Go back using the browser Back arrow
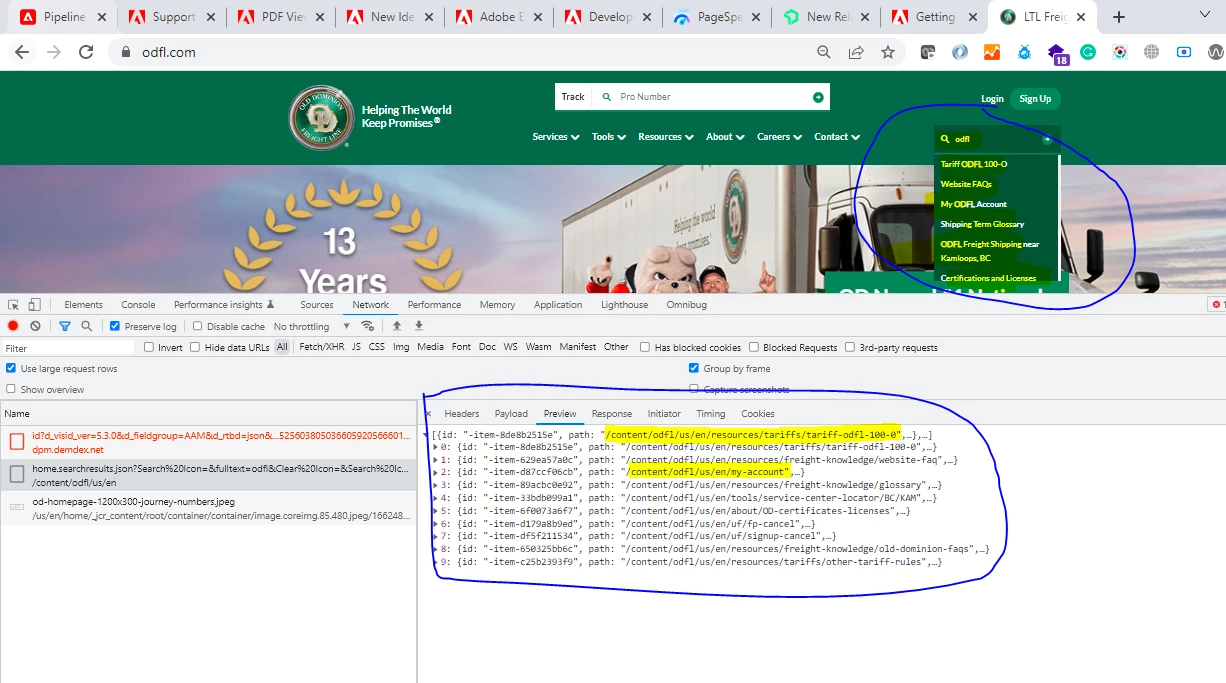The width and height of the screenshot is (1226, 683). 22,52
